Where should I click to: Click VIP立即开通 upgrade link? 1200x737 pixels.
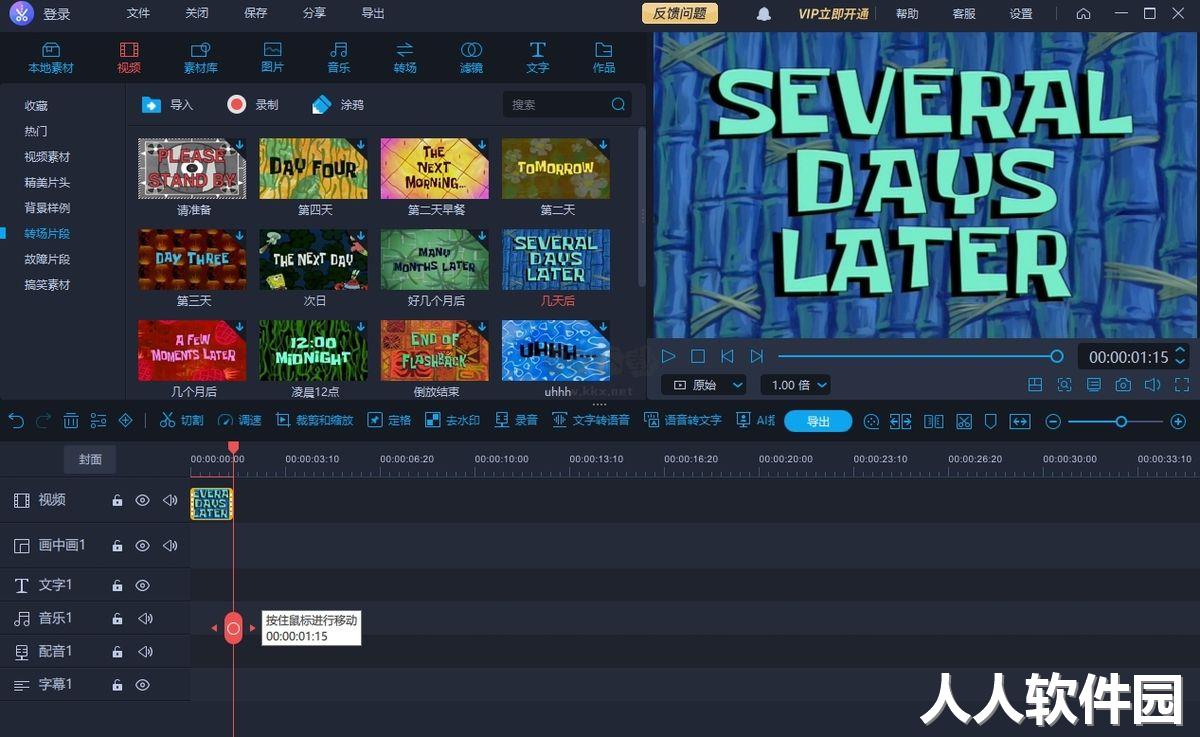pyautogui.click(x=833, y=14)
